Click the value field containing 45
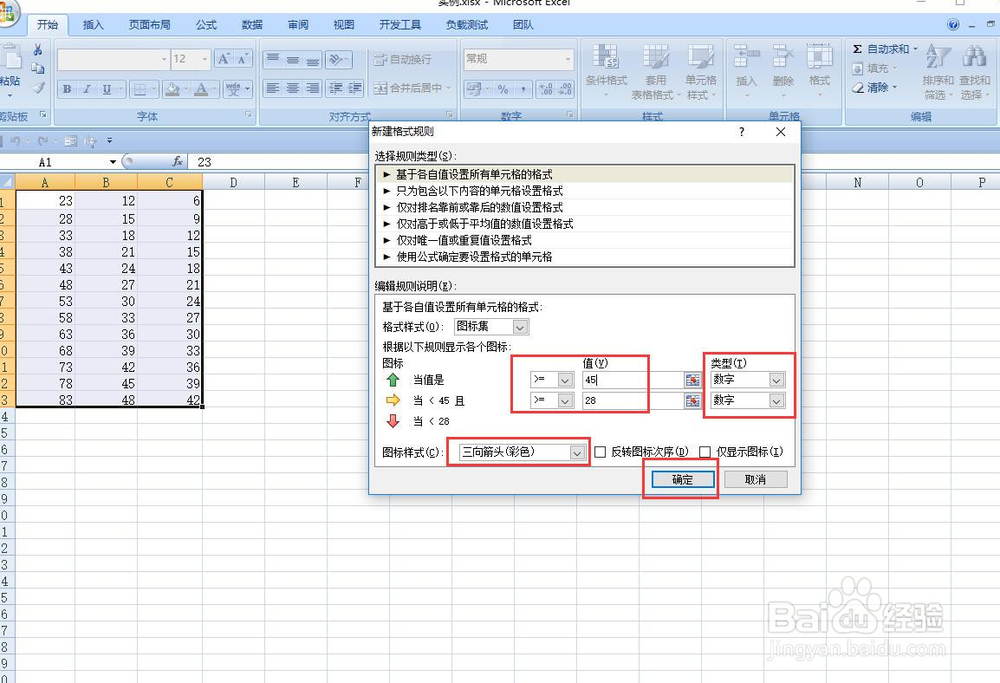This screenshot has width=1000, height=683. (632, 380)
